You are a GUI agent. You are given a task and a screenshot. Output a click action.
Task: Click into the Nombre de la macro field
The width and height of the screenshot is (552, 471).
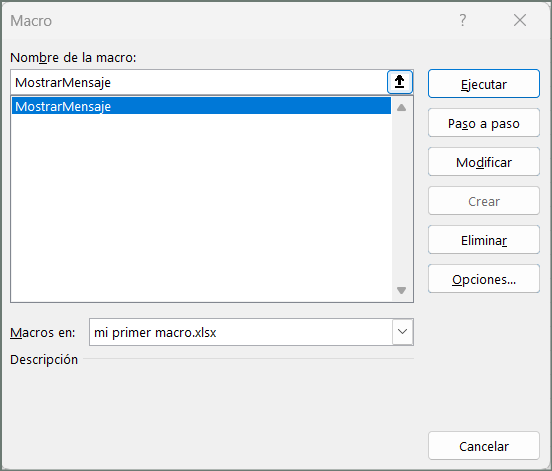(199, 82)
